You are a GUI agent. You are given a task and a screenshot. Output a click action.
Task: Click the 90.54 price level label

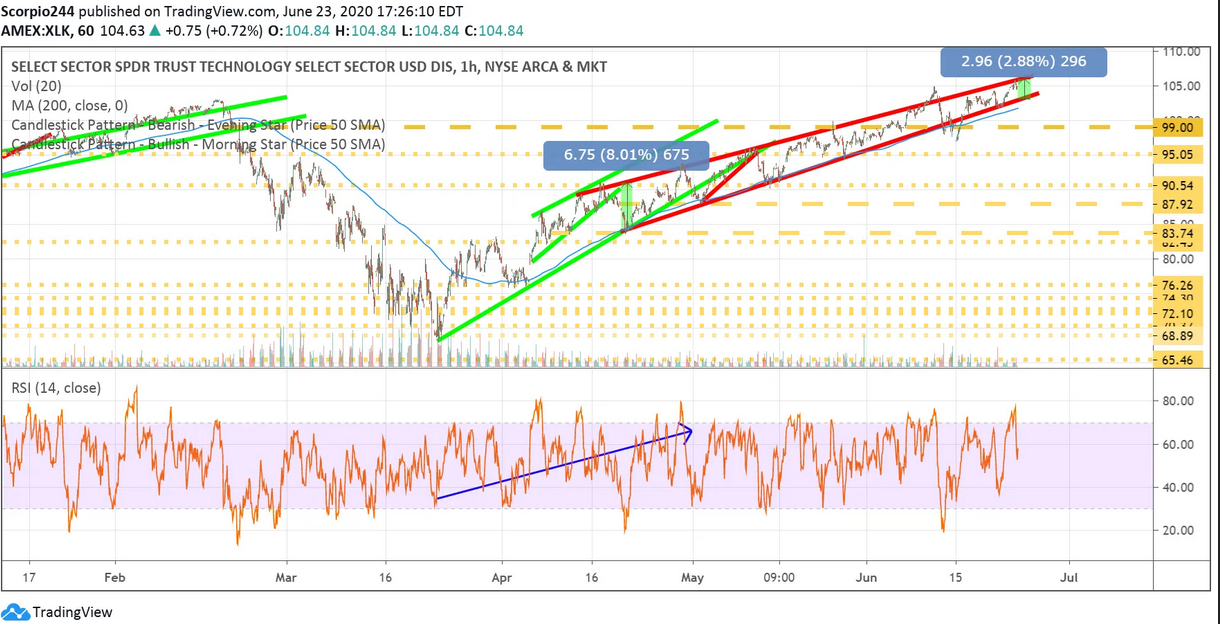coord(1177,186)
